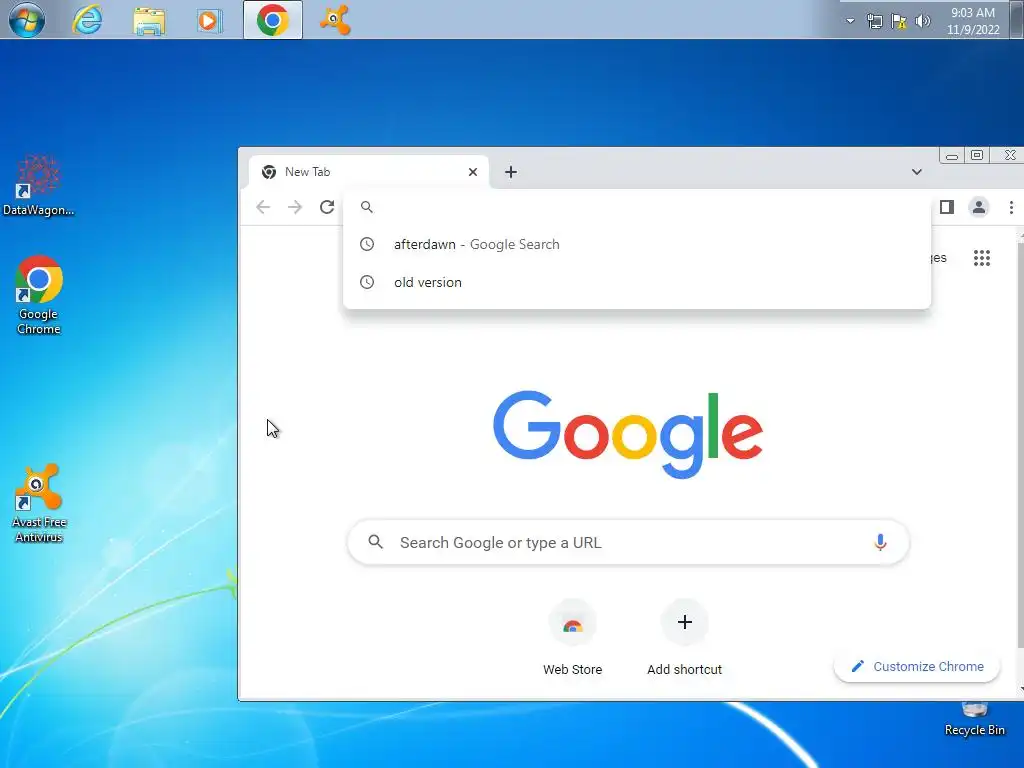
Task: Launch Internet Explorer from the taskbar
Action: tap(88, 20)
